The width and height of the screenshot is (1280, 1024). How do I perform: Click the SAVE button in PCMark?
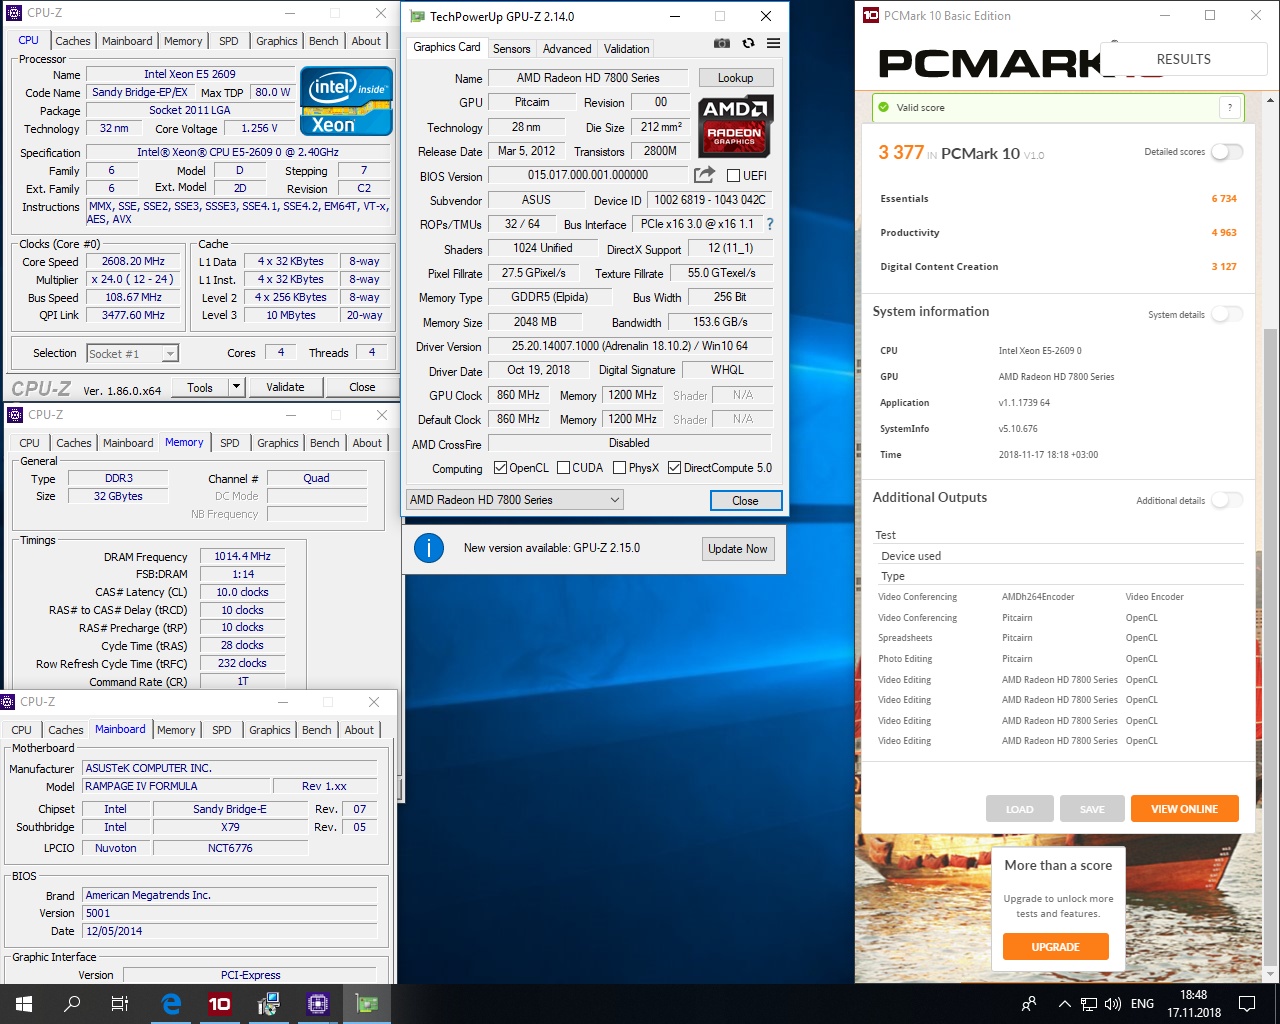click(x=1092, y=809)
